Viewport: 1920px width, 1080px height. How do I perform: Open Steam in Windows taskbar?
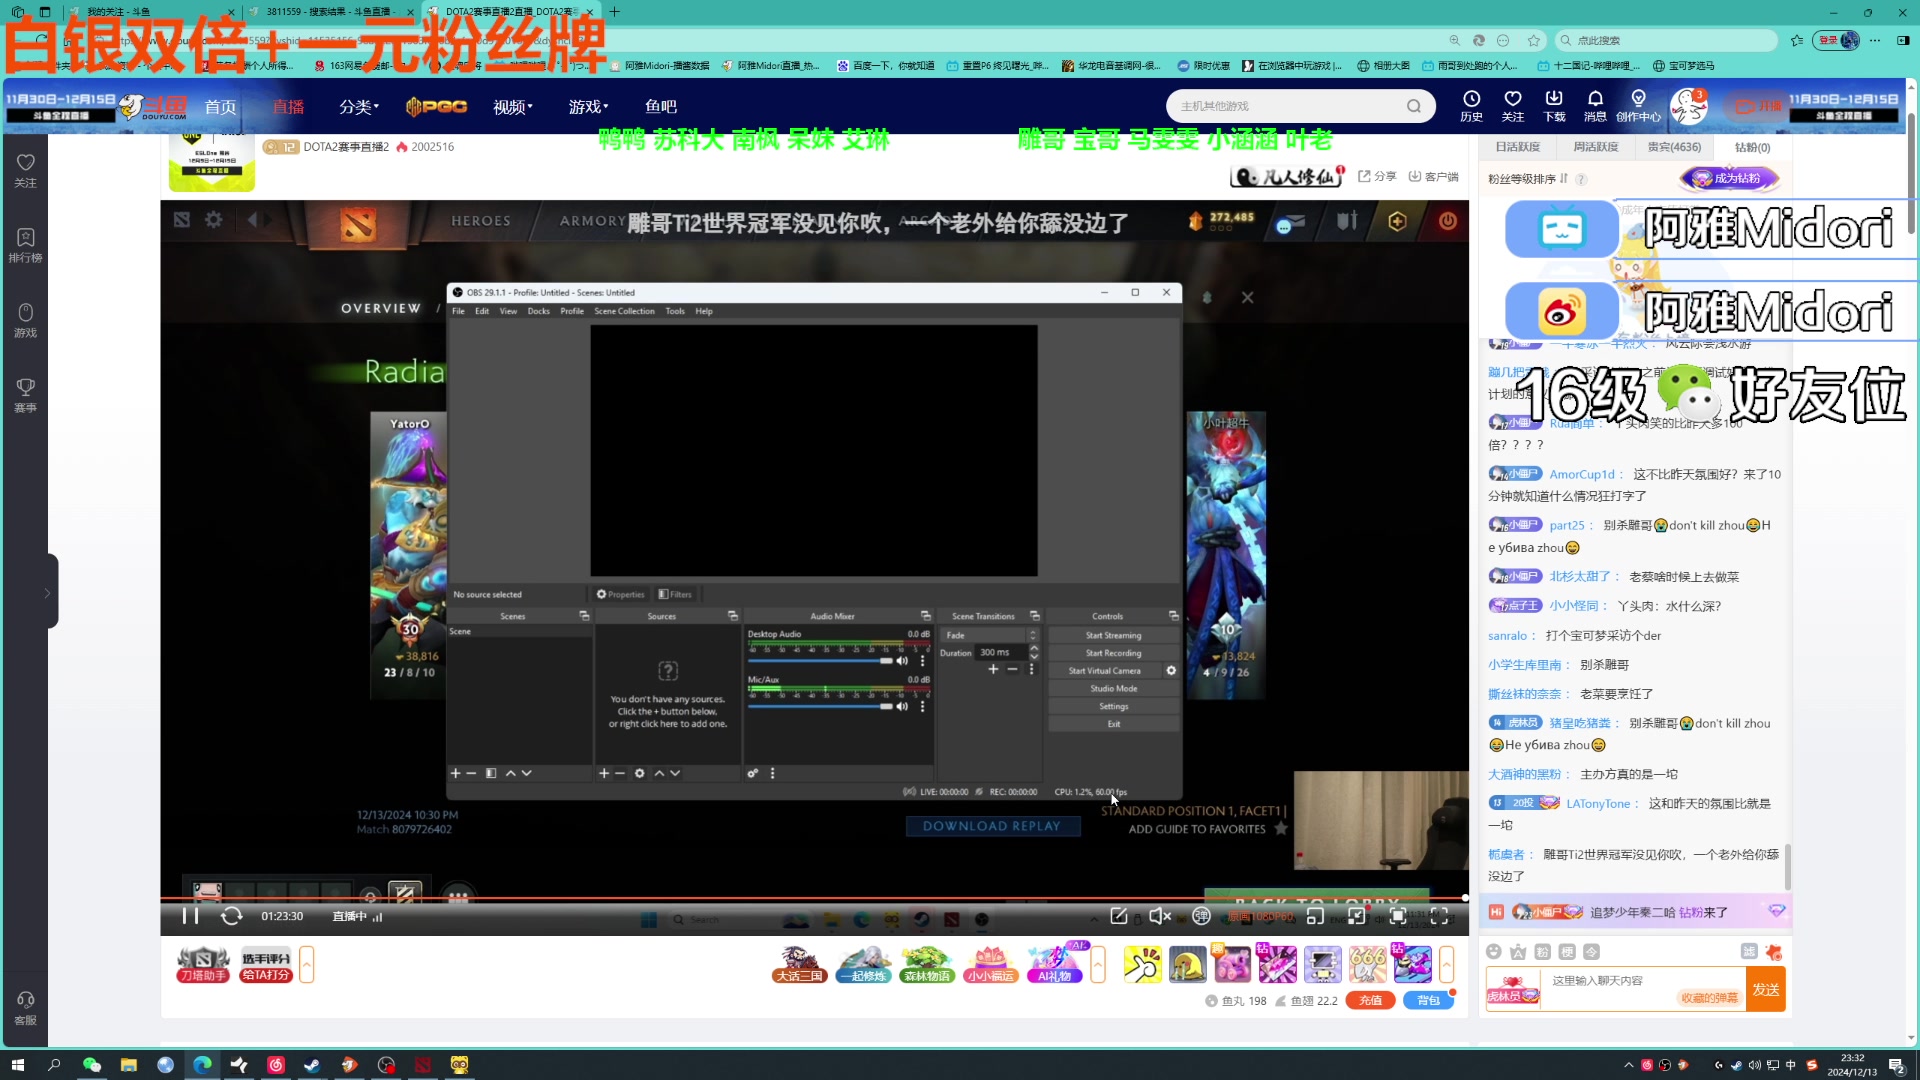tap(312, 1065)
